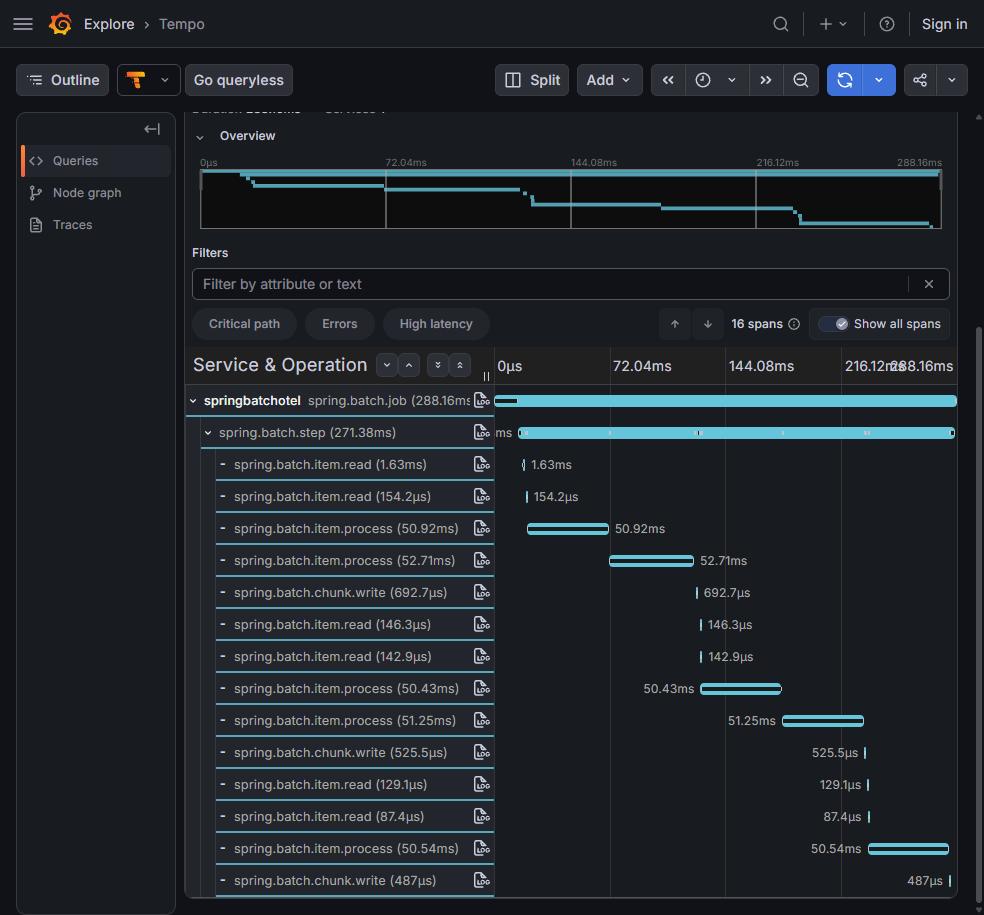Toggle the Errors filter
This screenshot has height=915, width=984.
(340, 324)
